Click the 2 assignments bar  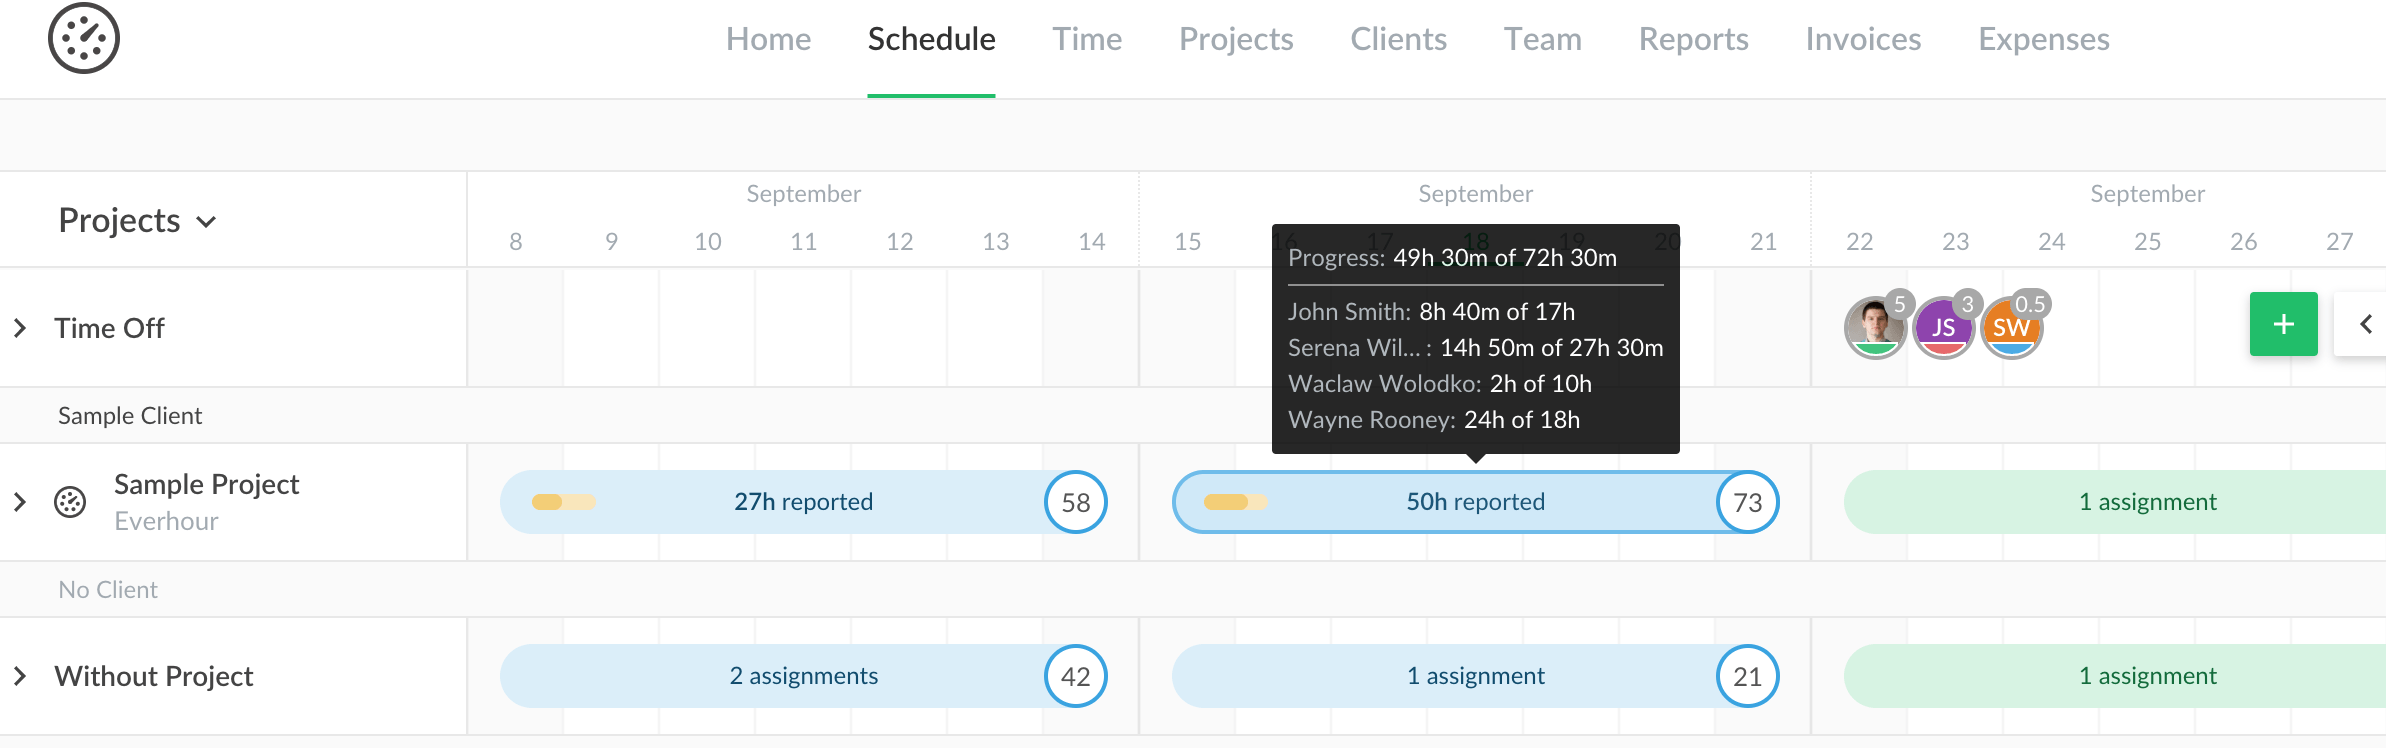(803, 676)
